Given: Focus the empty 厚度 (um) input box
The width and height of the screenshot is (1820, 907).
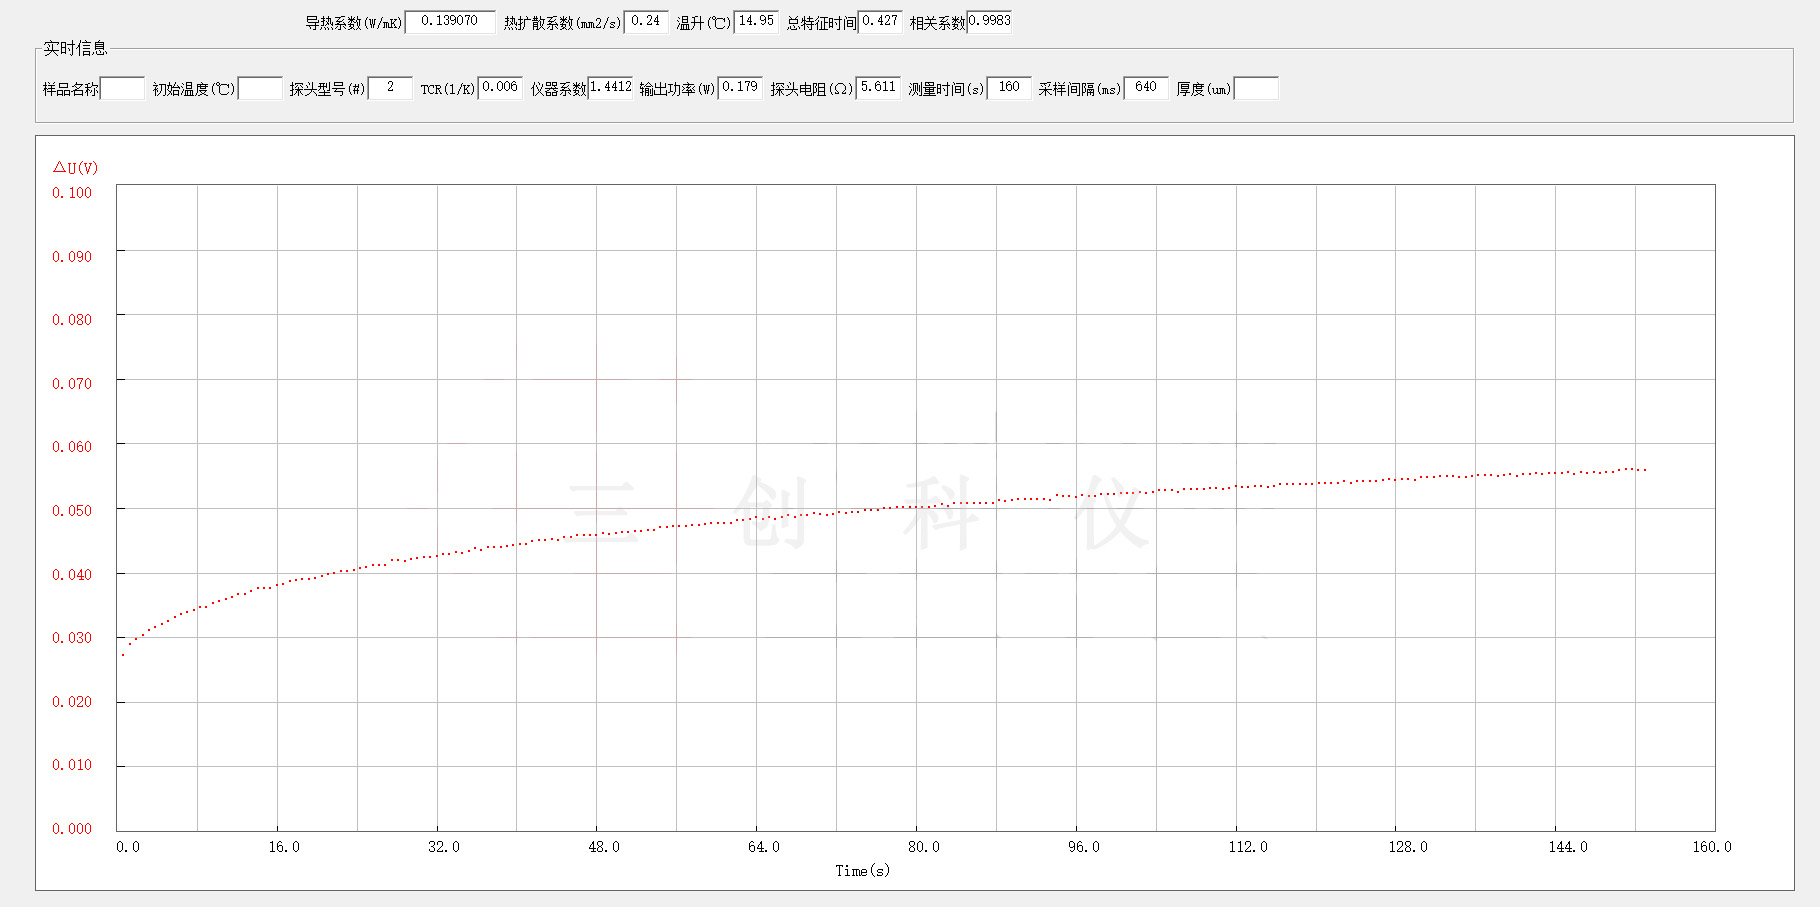Looking at the screenshot, I should (x=1256, y=89).
